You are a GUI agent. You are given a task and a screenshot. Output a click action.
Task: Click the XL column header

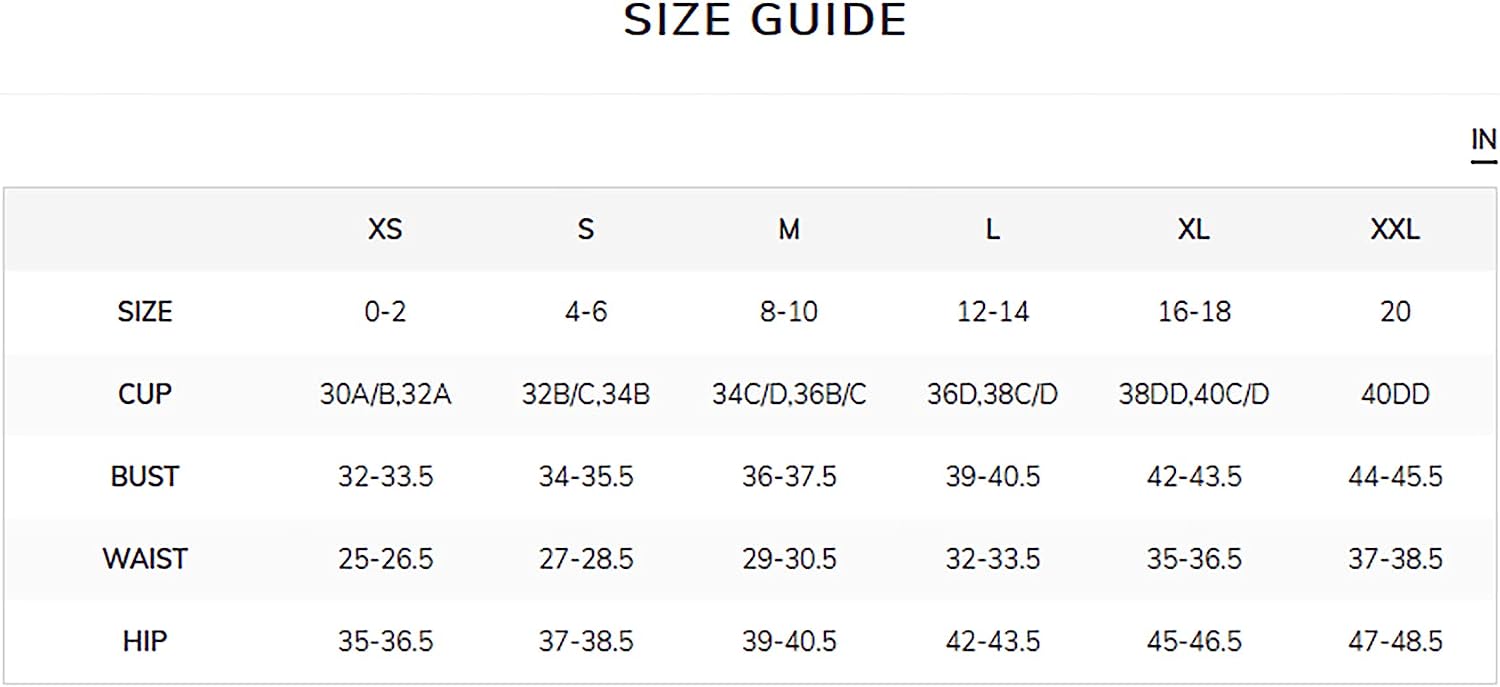(1193, 230)
